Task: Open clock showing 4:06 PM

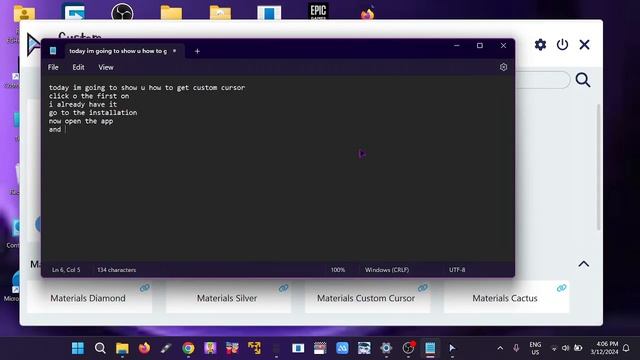Action: [x=604, y=348]
